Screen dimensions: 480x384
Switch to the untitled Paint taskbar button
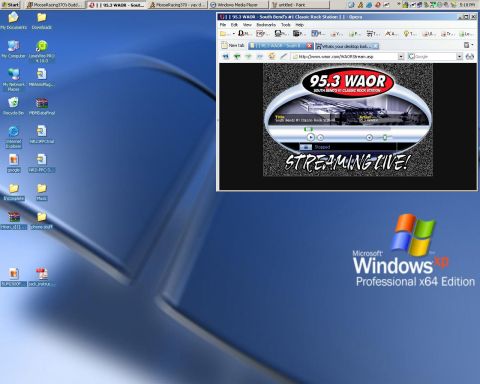pyautogui.click(x=299, y=5)
